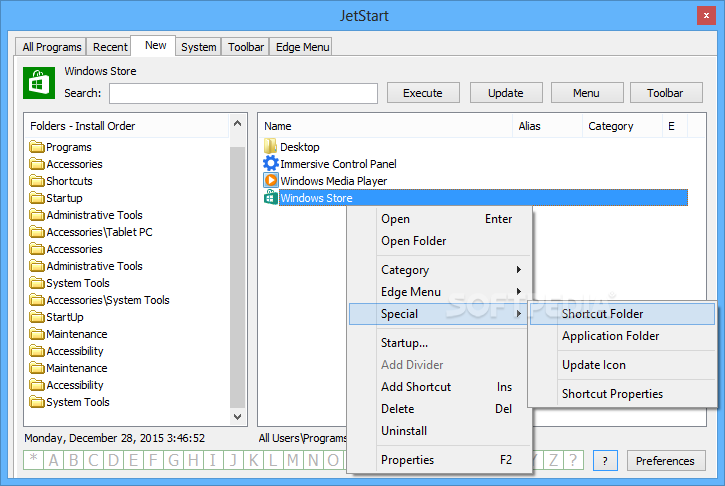Image resolution: width=725 pixels, height=486 pixels.
Task: Click the folder list vertical scrollbar track
Action: pos(238,277)
